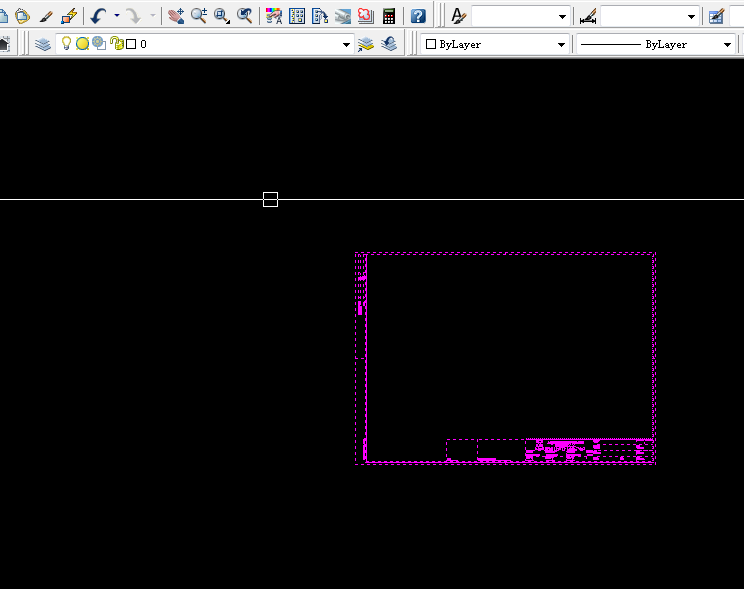Open the ByLayer color control dropdown
The width and height of the screenshot is (744, 589).
coord(561,45)
